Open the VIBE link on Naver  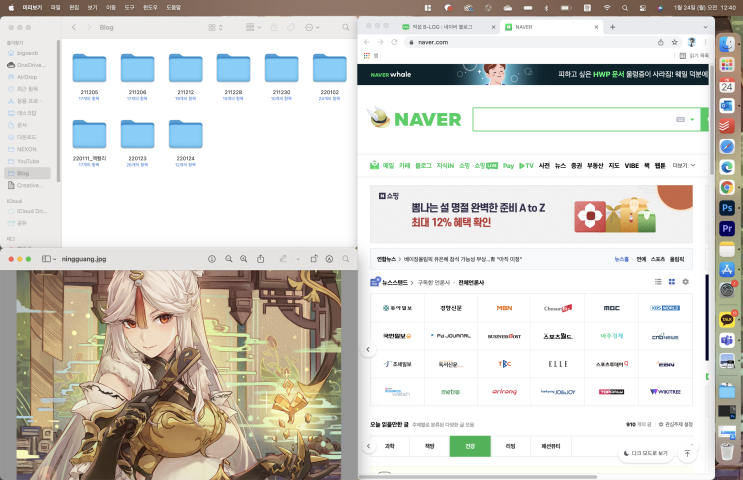tap(632, 165)
